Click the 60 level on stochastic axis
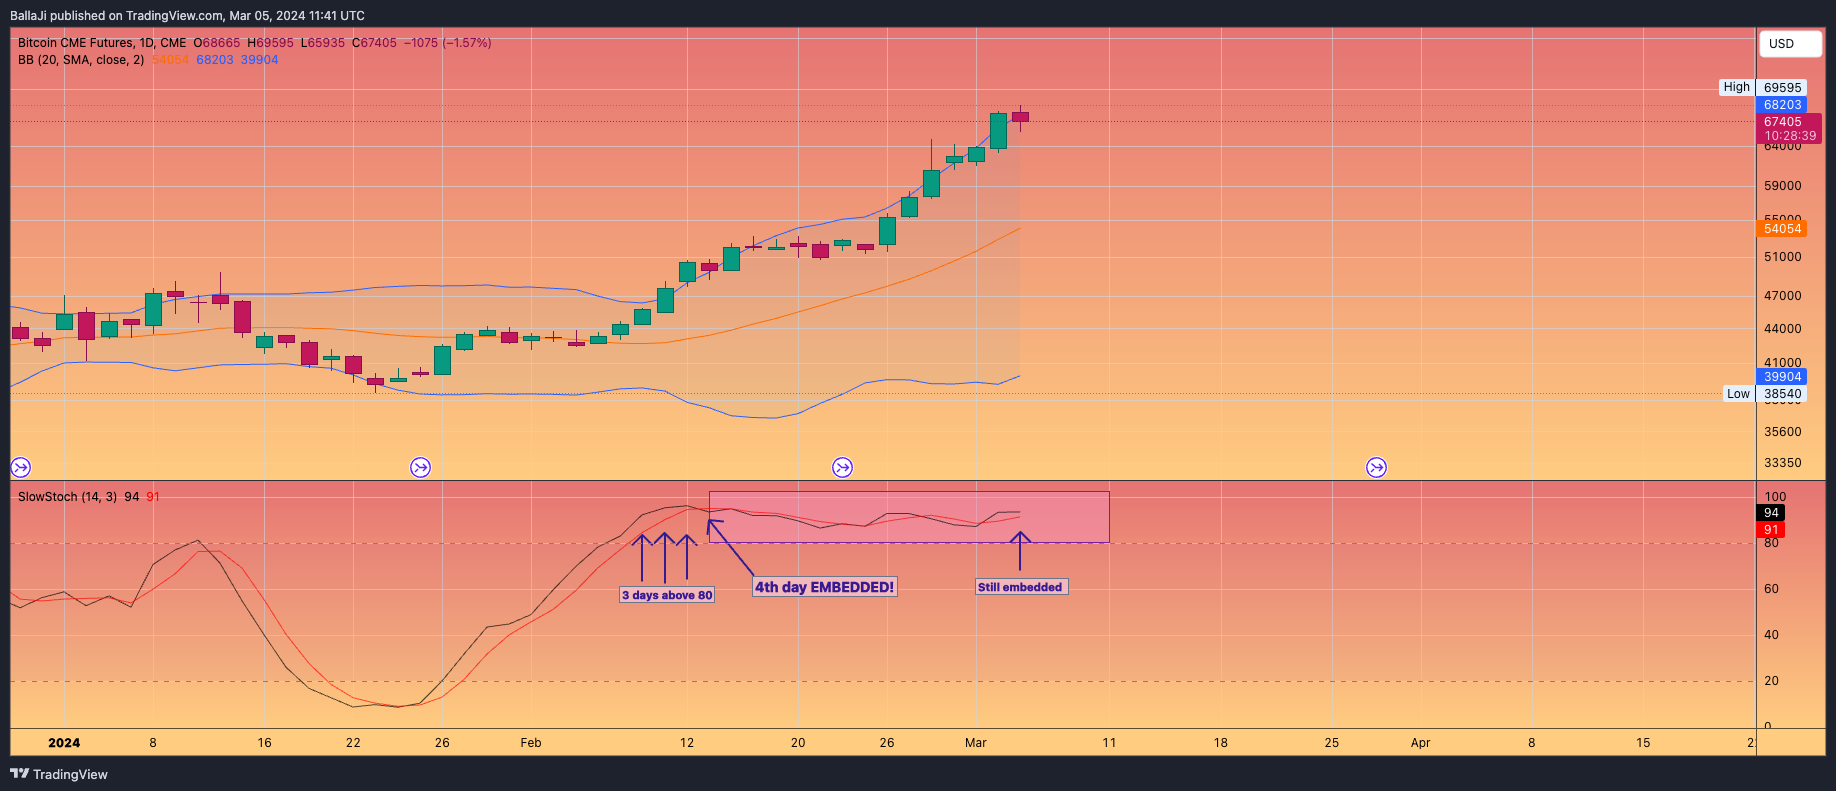Screen dimensions: 1836x791 coord(1771,589)
